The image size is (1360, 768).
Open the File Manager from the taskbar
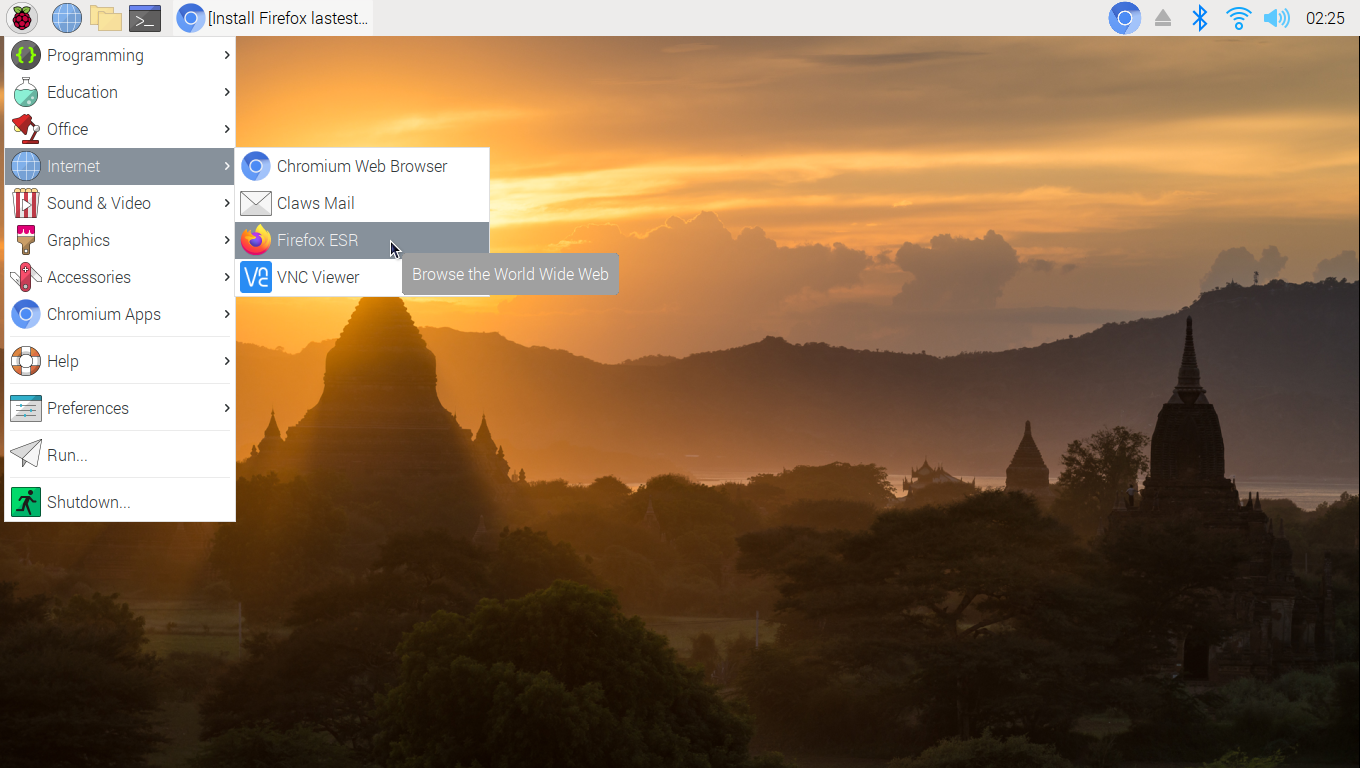(104, 17)
